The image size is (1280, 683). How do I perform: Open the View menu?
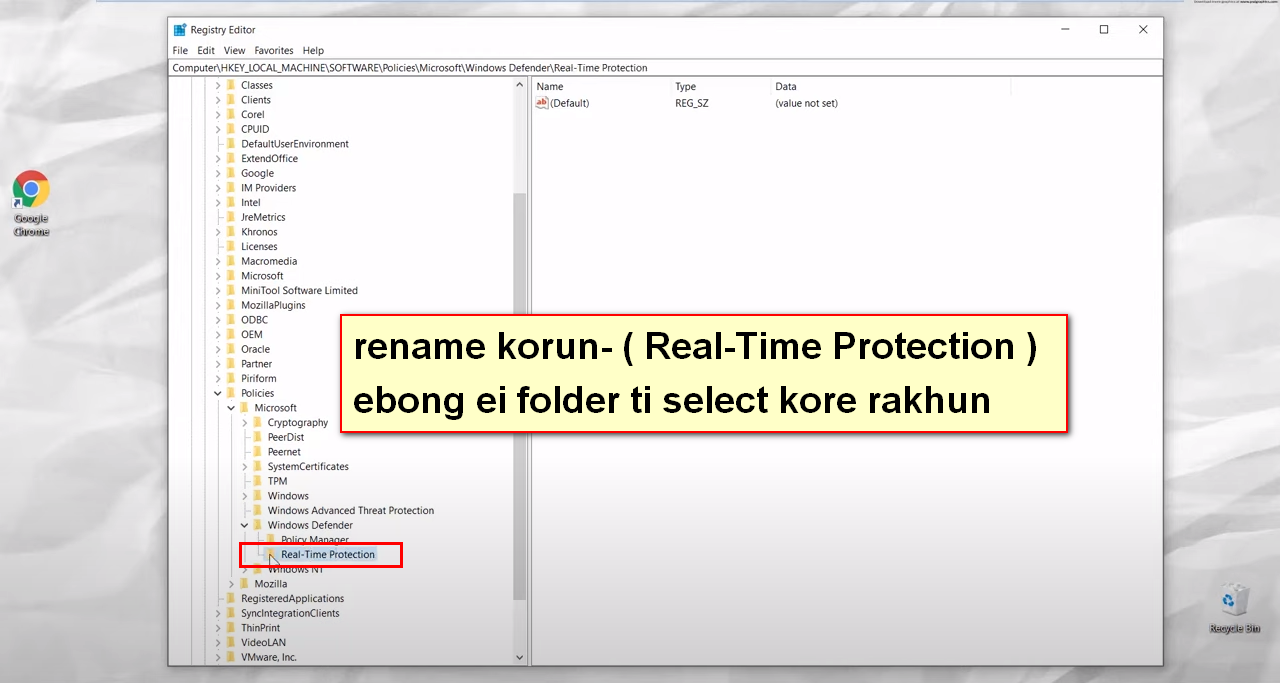(235, 50)
